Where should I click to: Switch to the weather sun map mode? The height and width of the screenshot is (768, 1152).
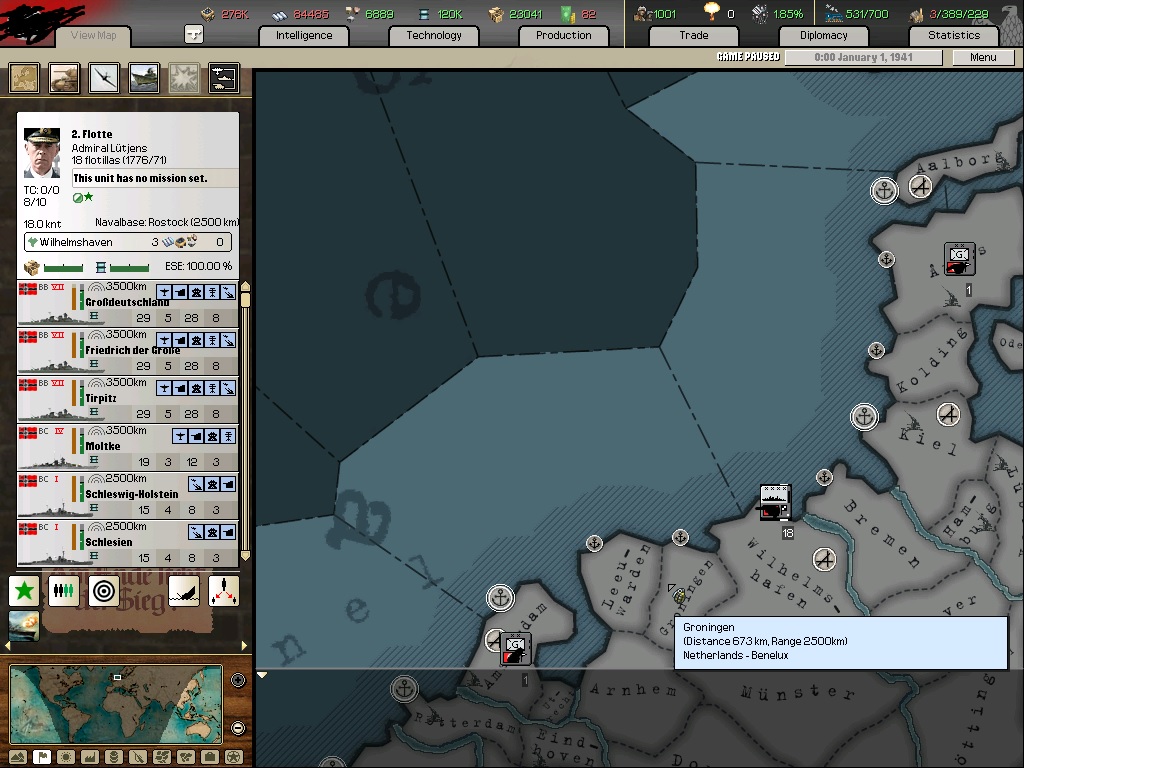[66, 757]
